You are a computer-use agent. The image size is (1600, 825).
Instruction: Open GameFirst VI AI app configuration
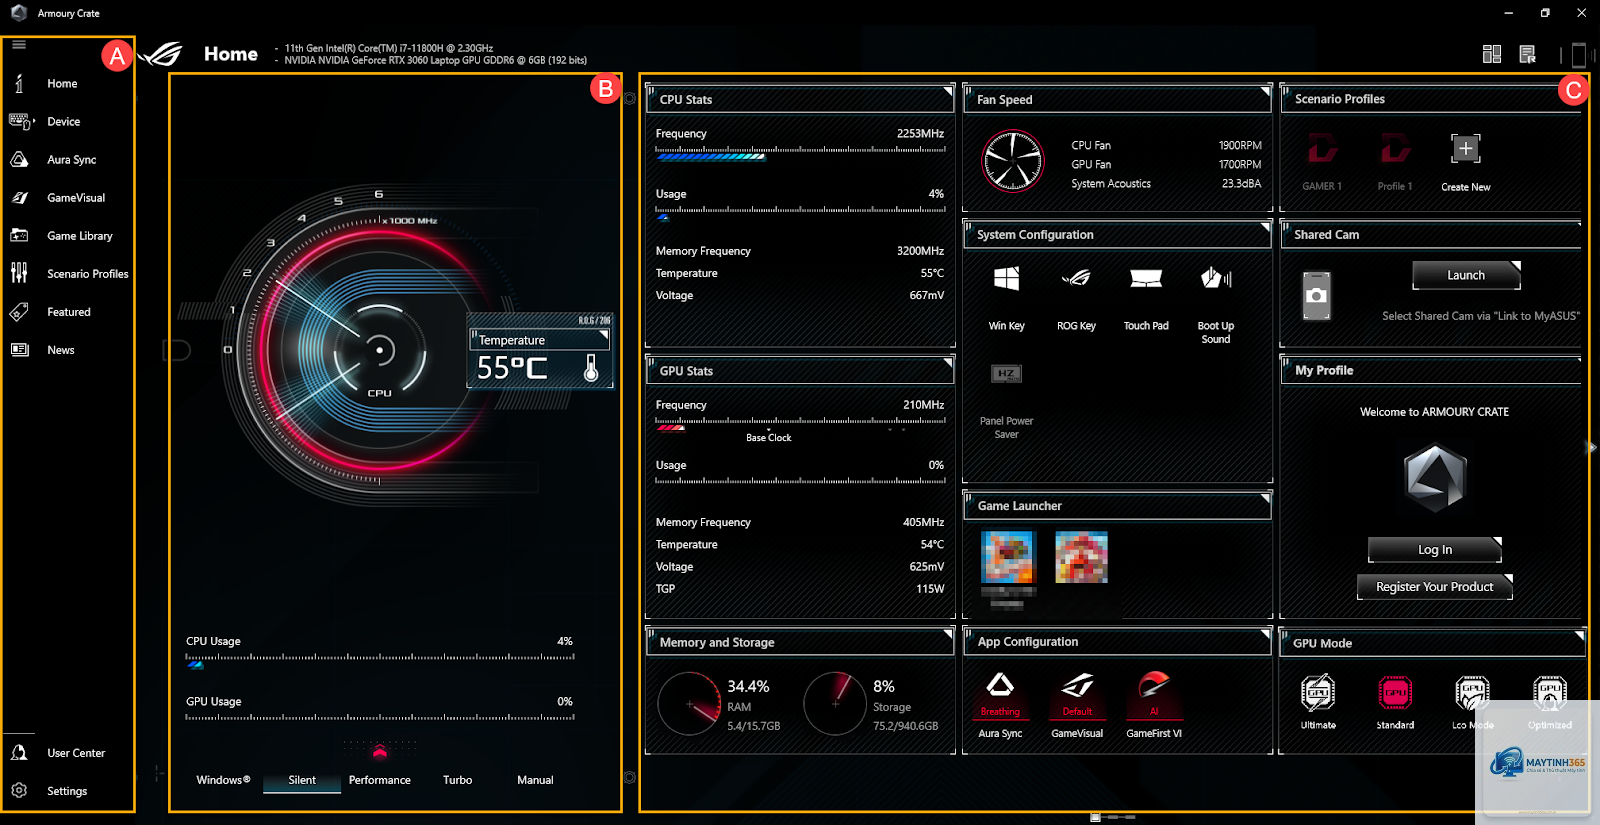(1154, 705)
